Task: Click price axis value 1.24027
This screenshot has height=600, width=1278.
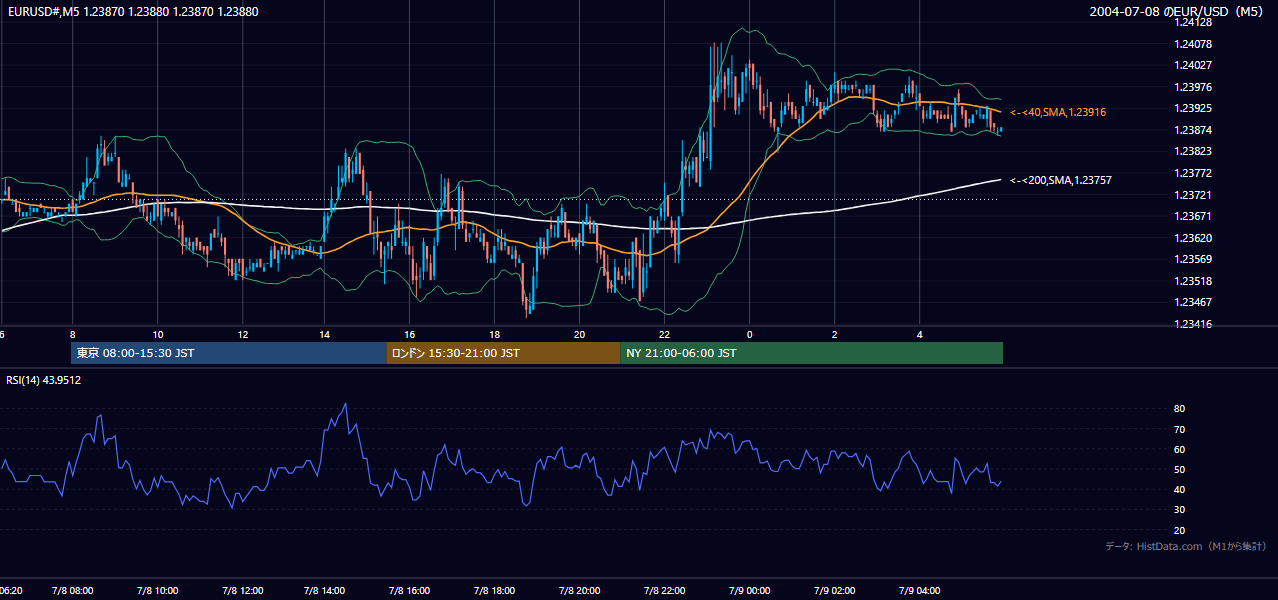Action: 1193,65
